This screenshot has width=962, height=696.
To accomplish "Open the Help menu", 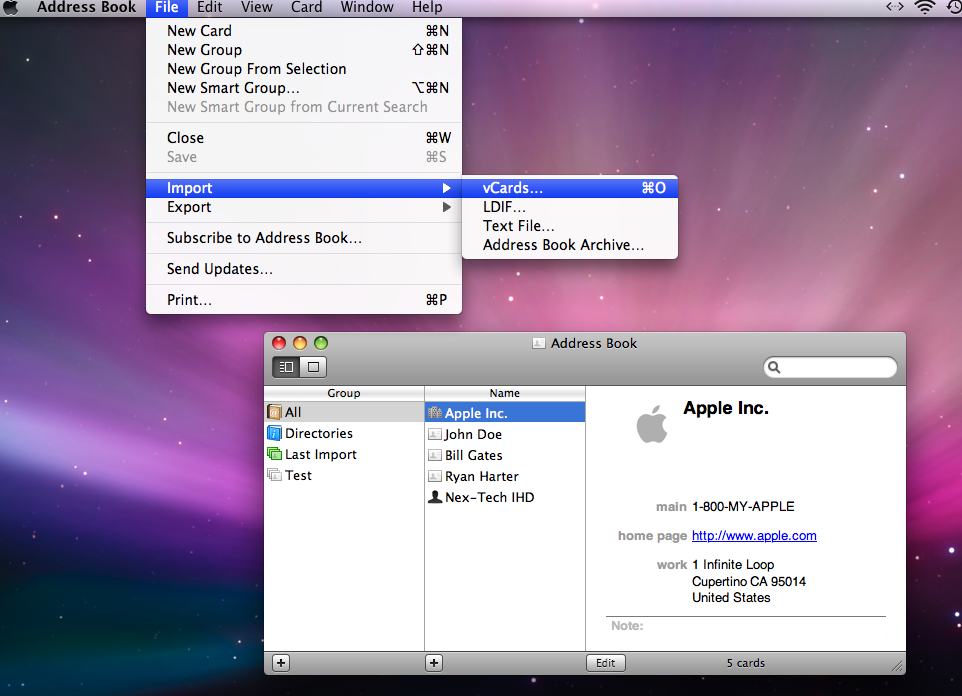I will click(x=427, y=7).
